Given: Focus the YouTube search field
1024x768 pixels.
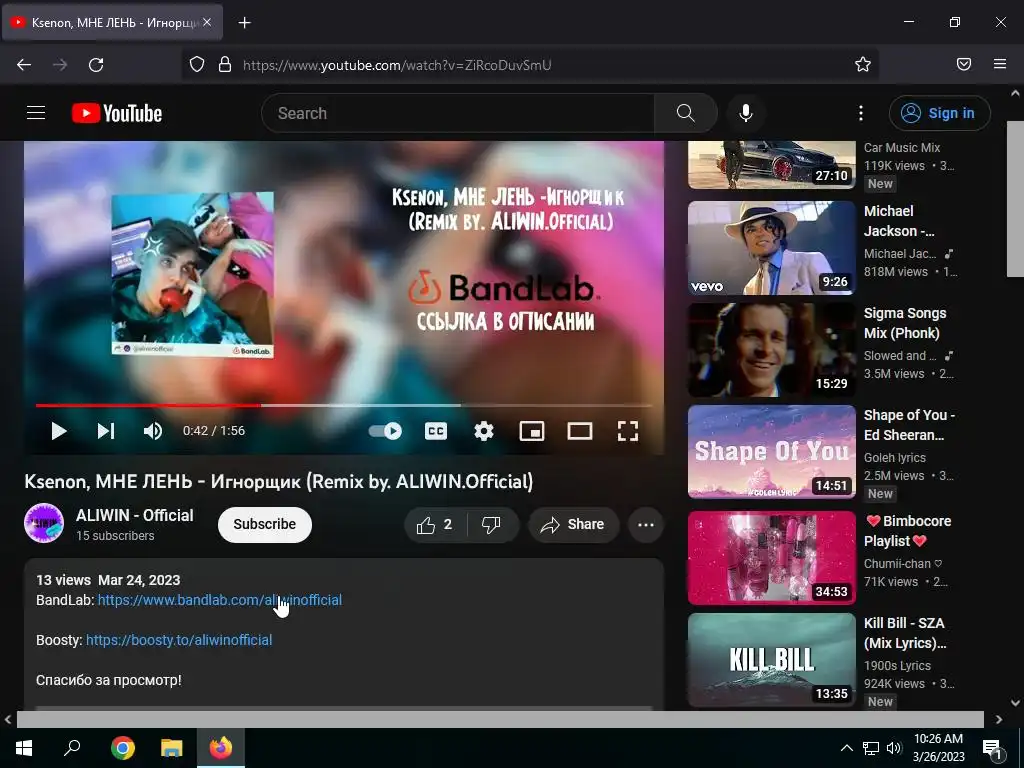Looking at the screenshot, I should click(x=457, y=113).
